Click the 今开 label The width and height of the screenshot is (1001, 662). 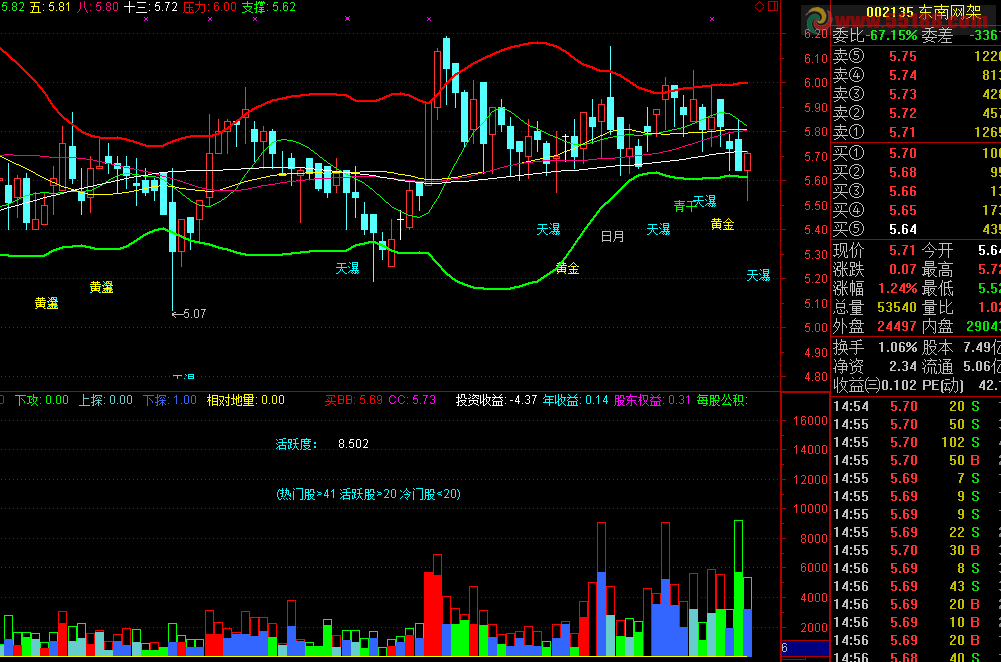(937, 250)
